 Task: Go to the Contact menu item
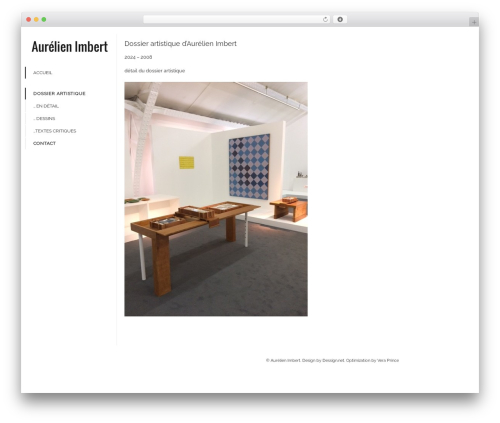44,143
